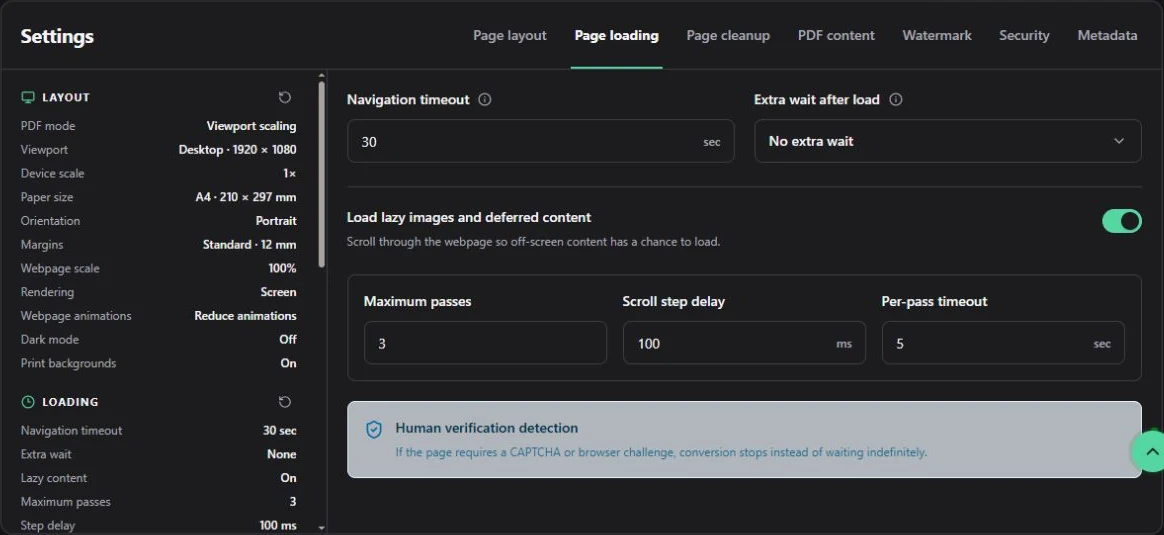The height and width of the screenshot is (535, 1164).
Task: Click the Device scale summary row
Action: (158, 174)
